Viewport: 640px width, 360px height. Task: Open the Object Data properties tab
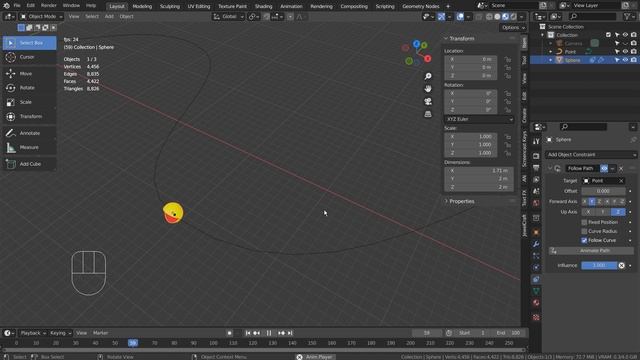pyautogui.click(x=536, y=291)
